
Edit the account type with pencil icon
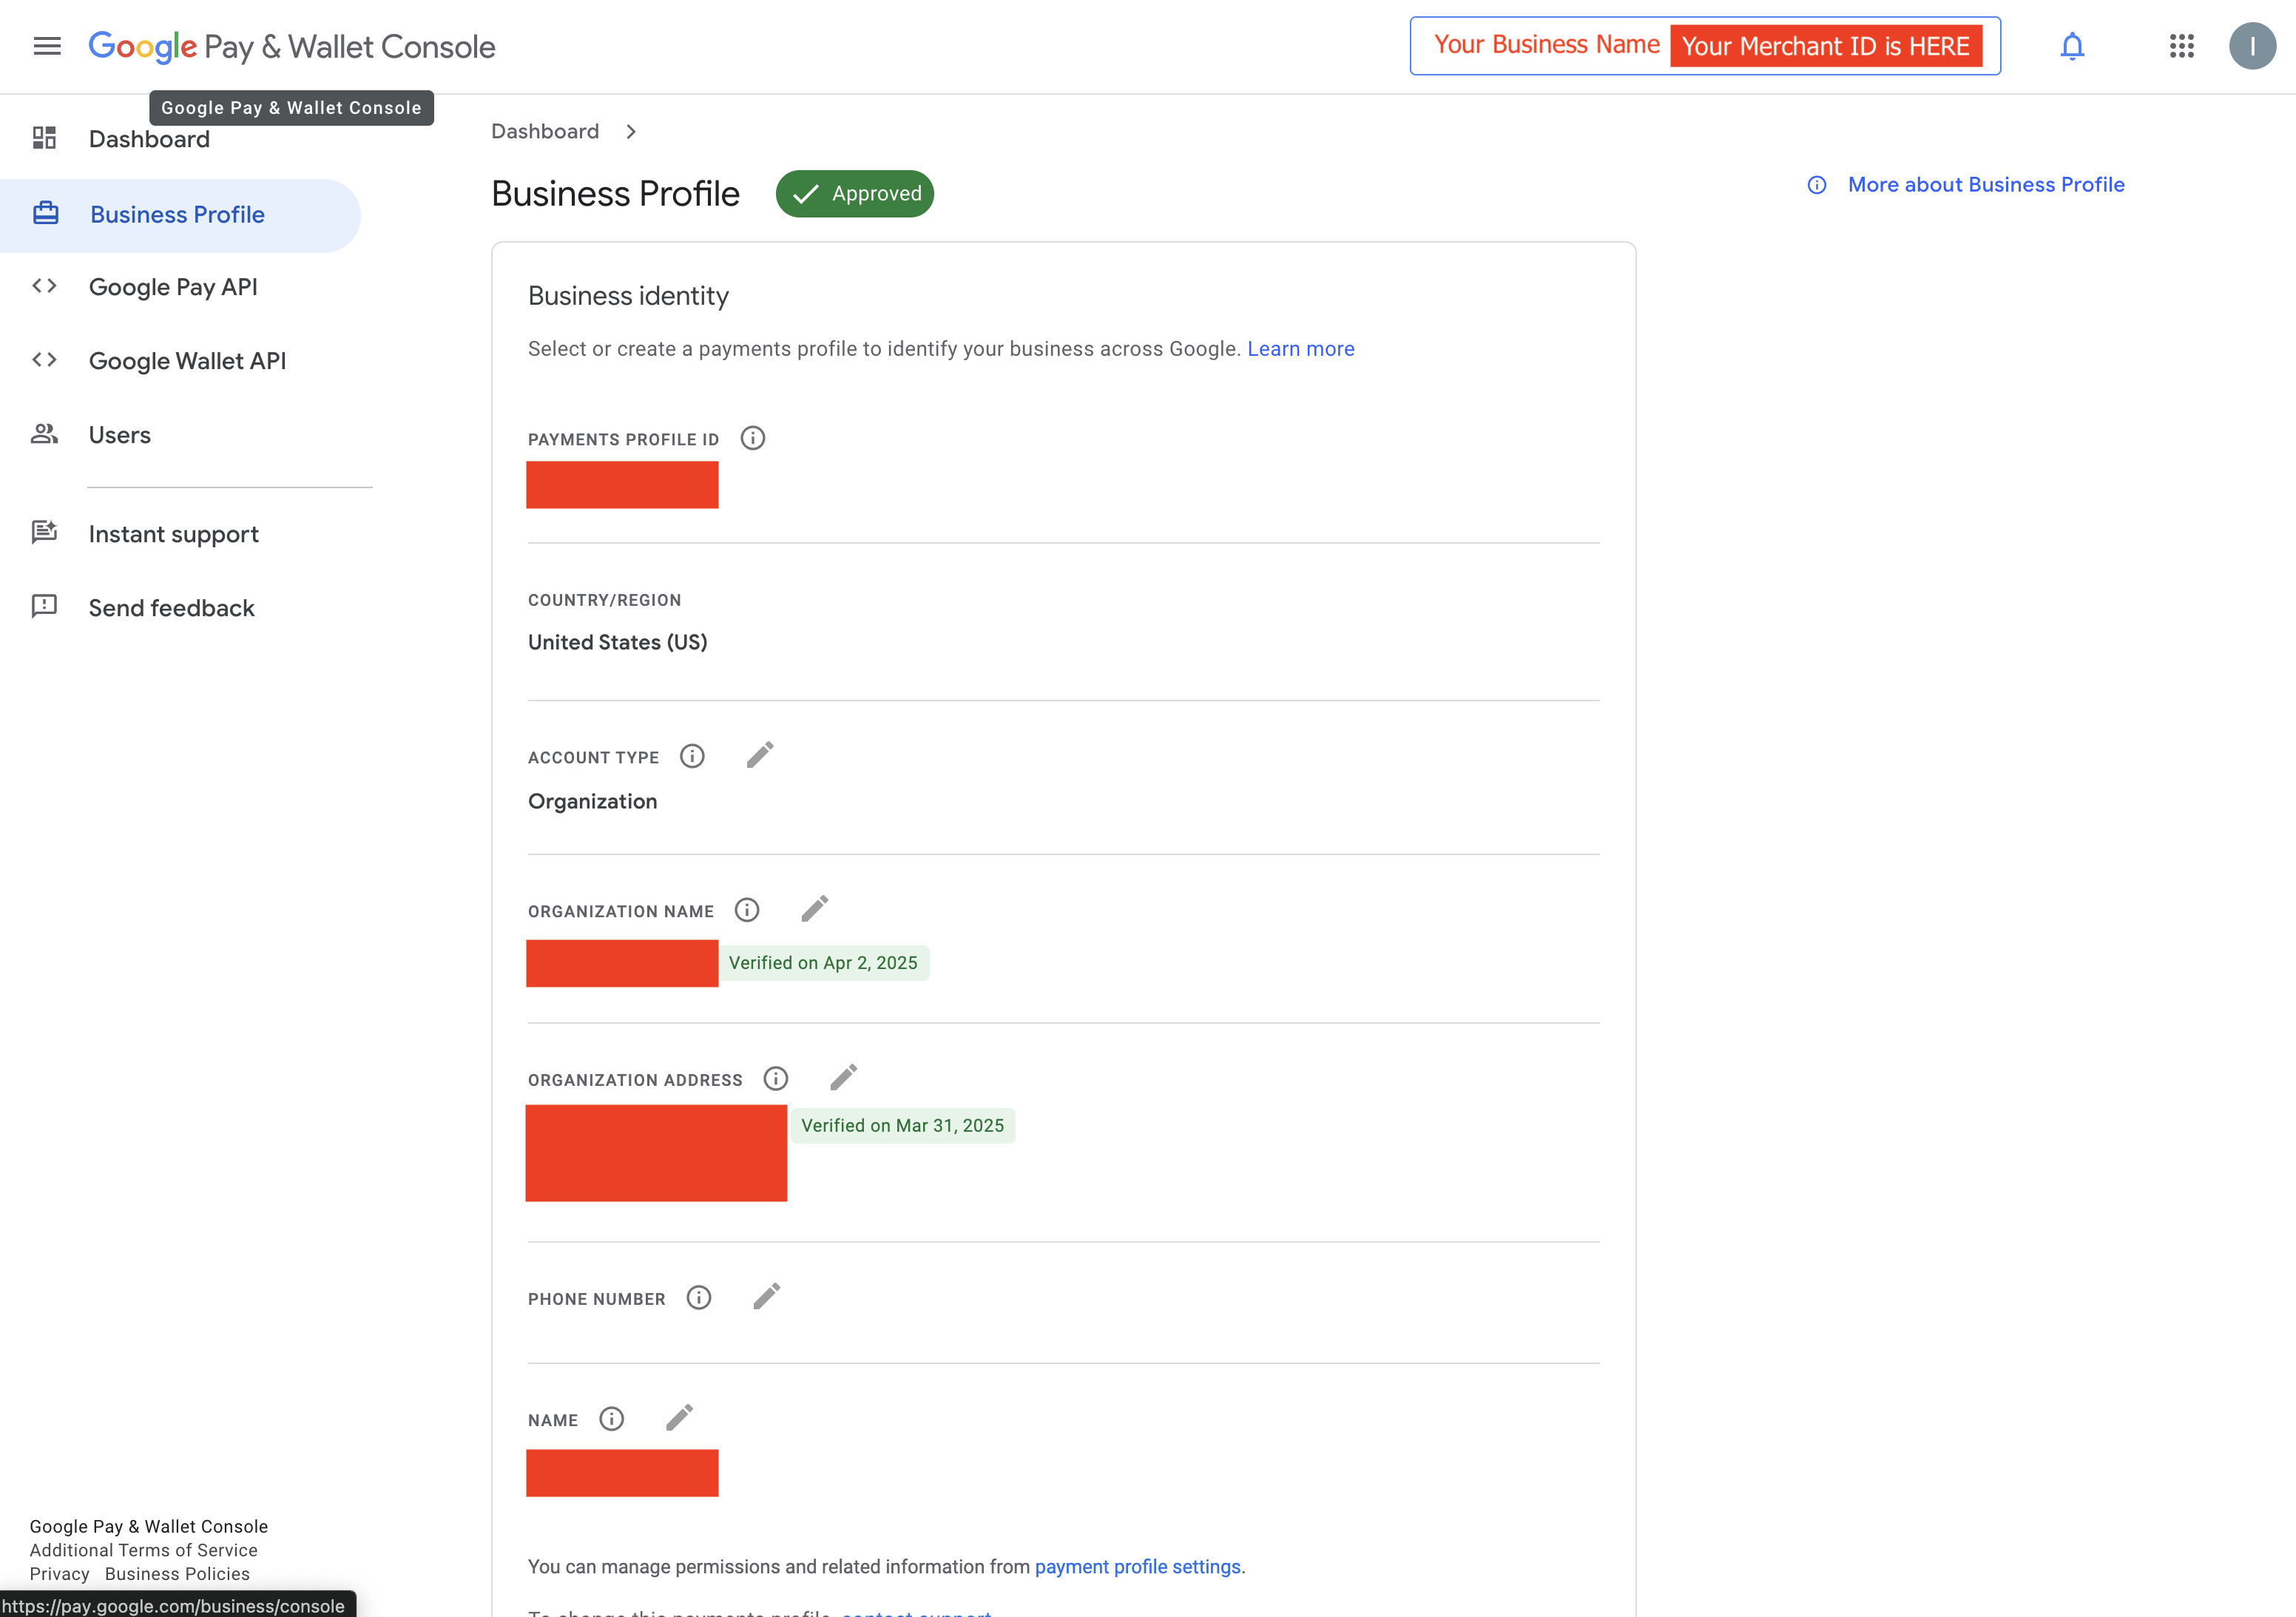pos(760,755)
